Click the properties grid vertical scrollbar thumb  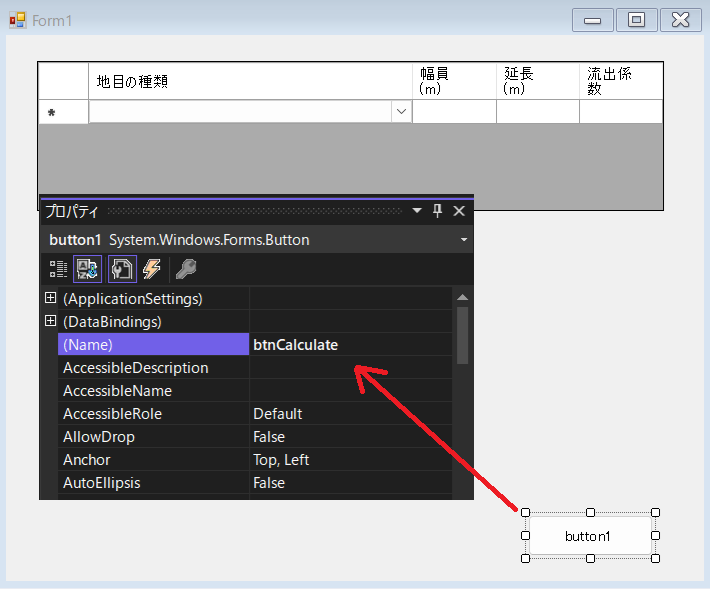(462, 334)
